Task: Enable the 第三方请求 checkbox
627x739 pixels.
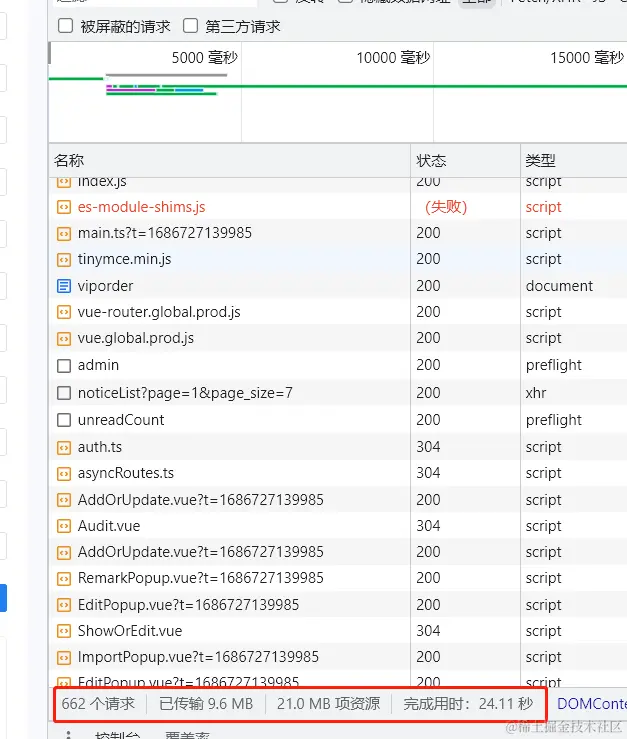Action: (x=190, y=26)
